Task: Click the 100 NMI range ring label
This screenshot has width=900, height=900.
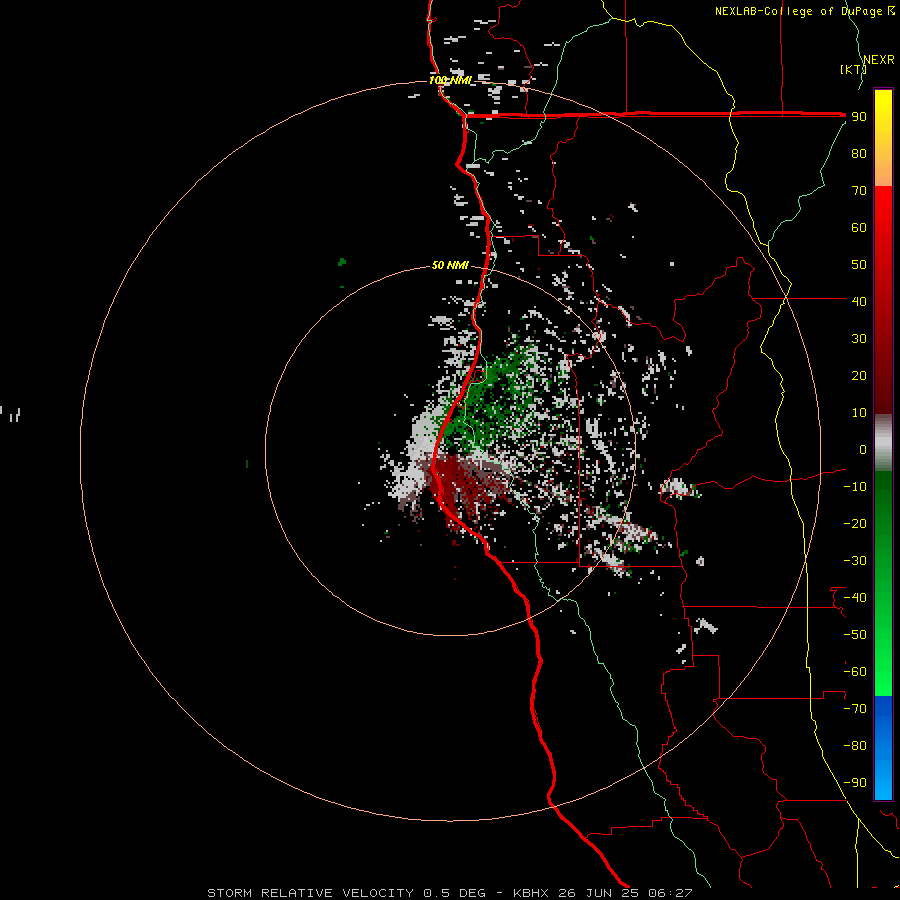Action: tap(450, 80)
